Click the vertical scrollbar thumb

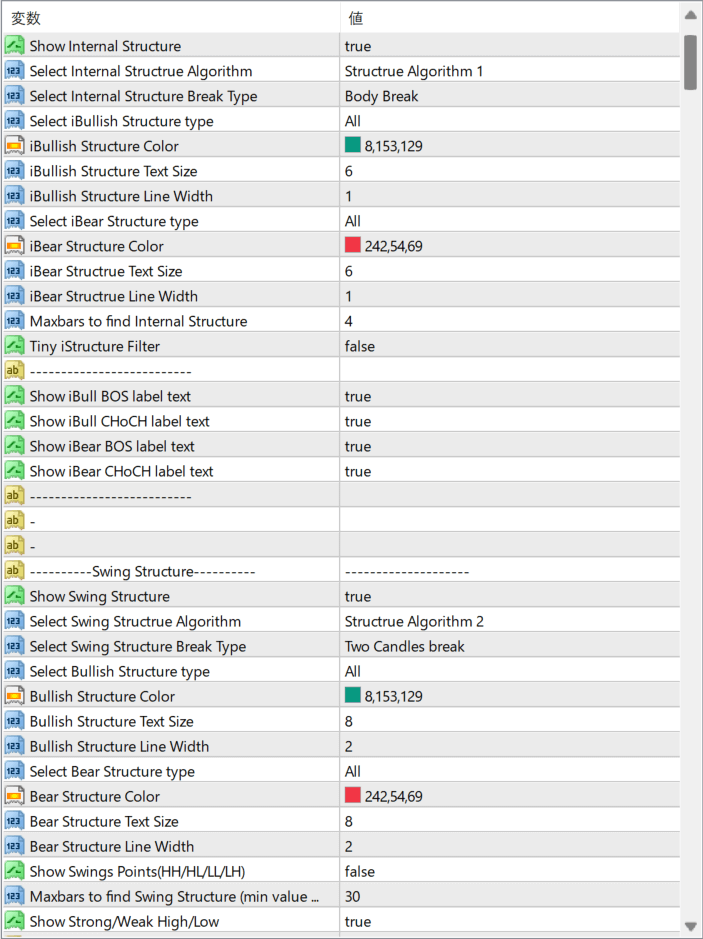(690, 62)
